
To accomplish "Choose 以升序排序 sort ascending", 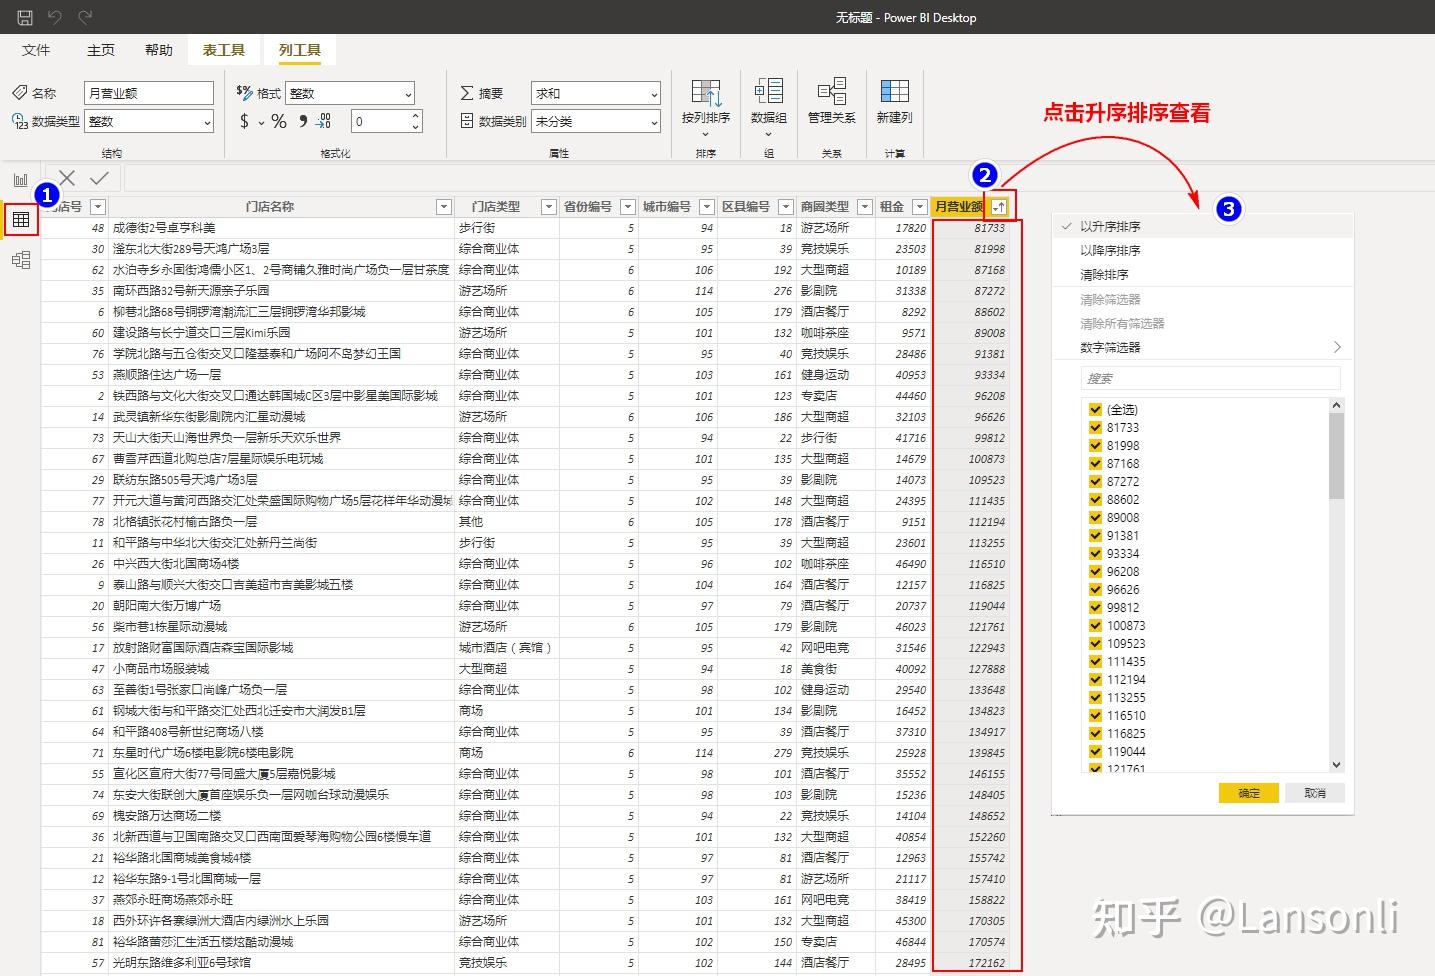I will point(1203,226).
